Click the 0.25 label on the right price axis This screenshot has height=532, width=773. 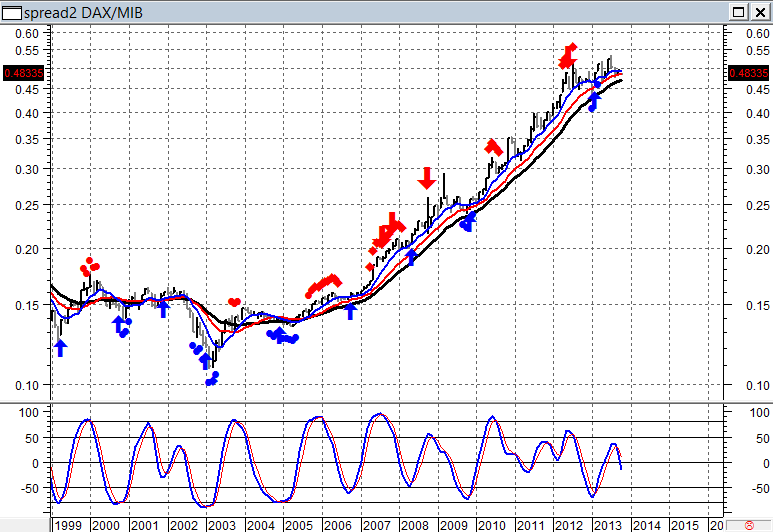tap(758, 206)
